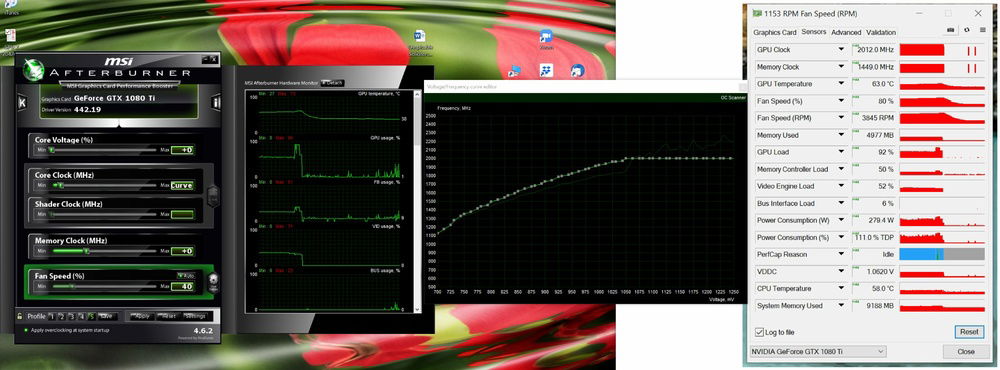Screen dimensions: 1000x370
Task: Click the Kombustor K button in Afterburner
Action: [22, 103]
